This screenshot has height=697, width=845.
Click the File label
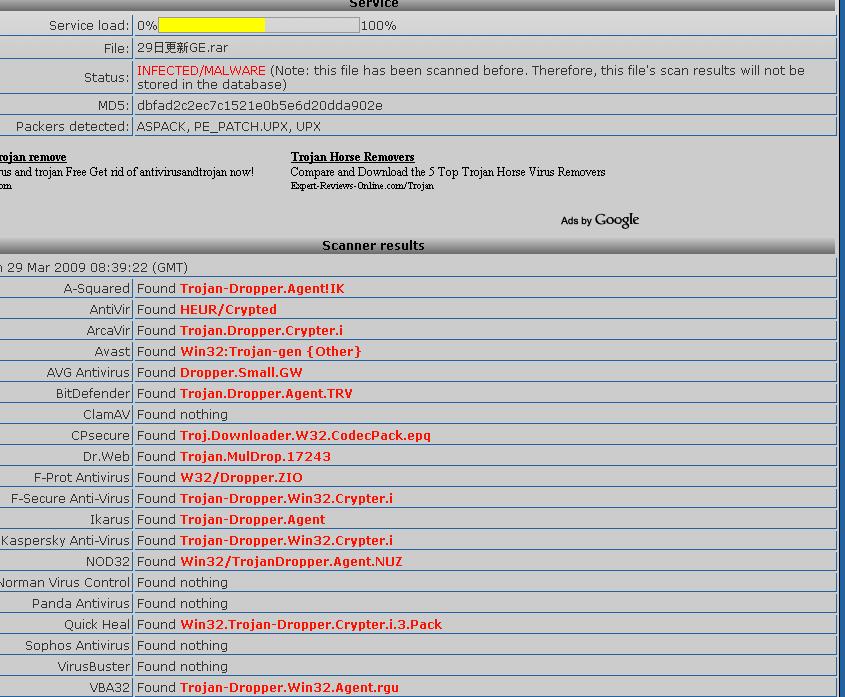pyautogui.click(x=116, y=49)
